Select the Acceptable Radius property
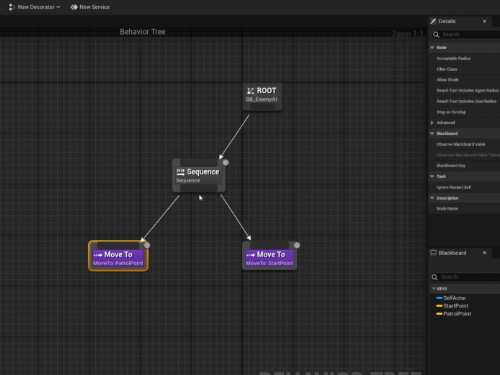 click(x=454, y=58)
